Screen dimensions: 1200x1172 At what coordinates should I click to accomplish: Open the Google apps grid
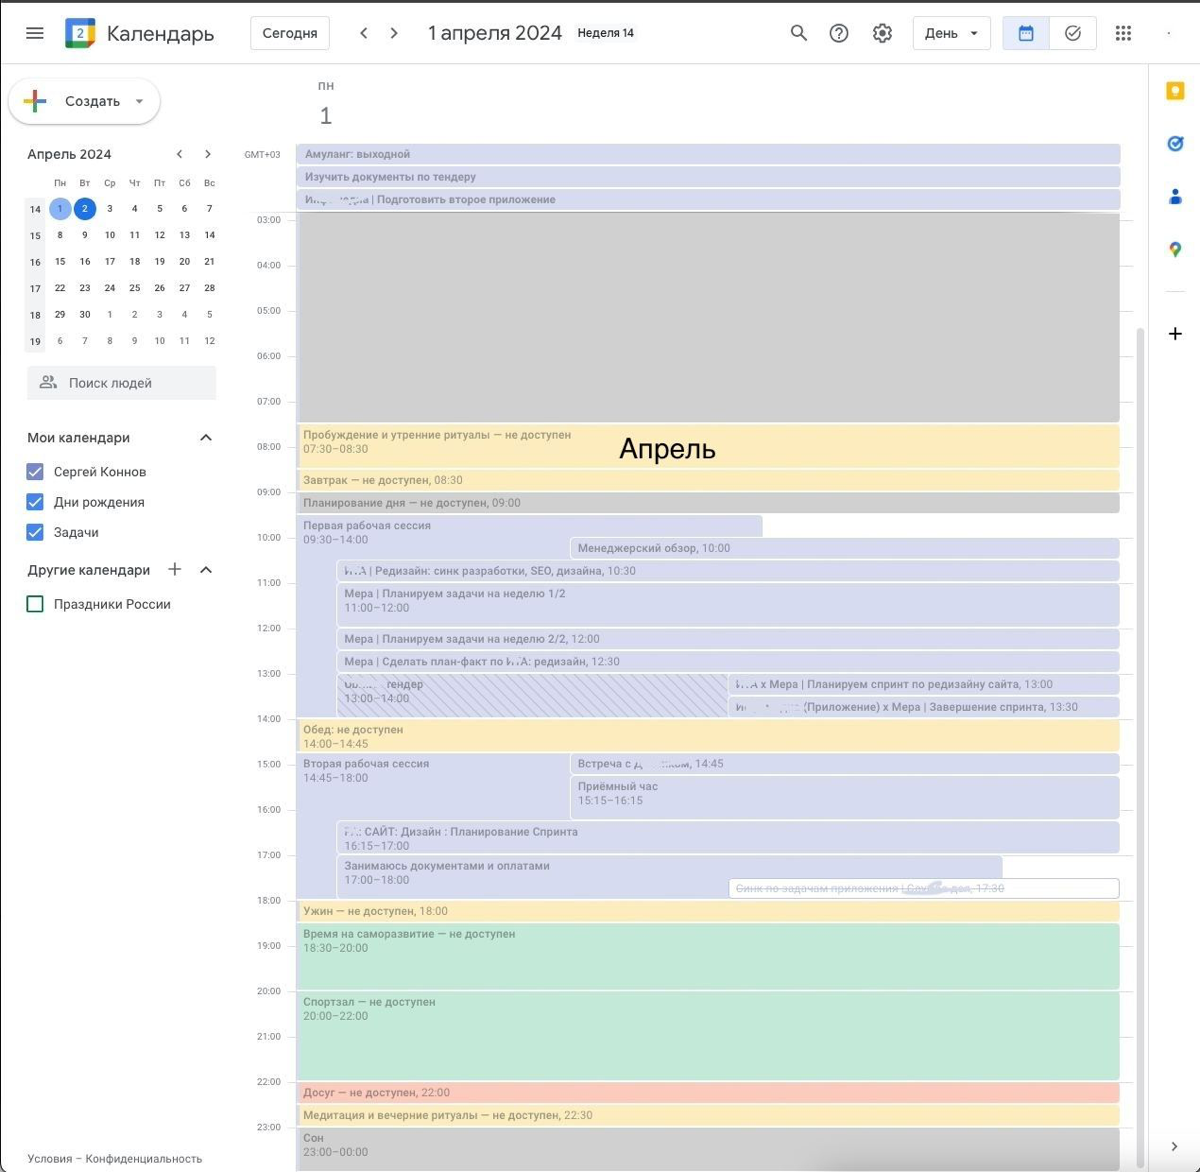click(x=1123, y=33)
